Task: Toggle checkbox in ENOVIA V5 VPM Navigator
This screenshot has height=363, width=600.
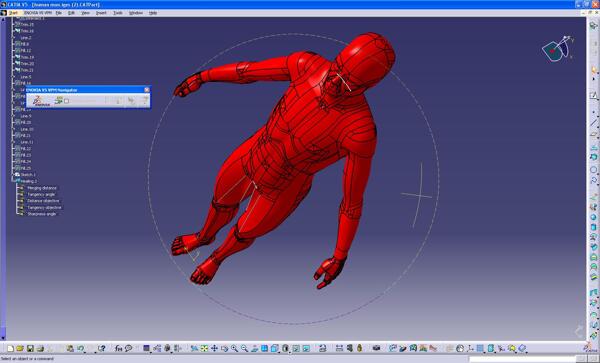Action: (x=67, y=101)
